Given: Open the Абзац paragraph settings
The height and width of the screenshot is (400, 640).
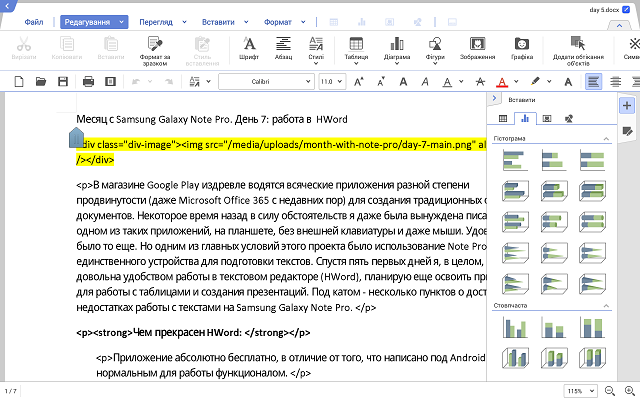Looking at the screenshot, I should point(283,48).
